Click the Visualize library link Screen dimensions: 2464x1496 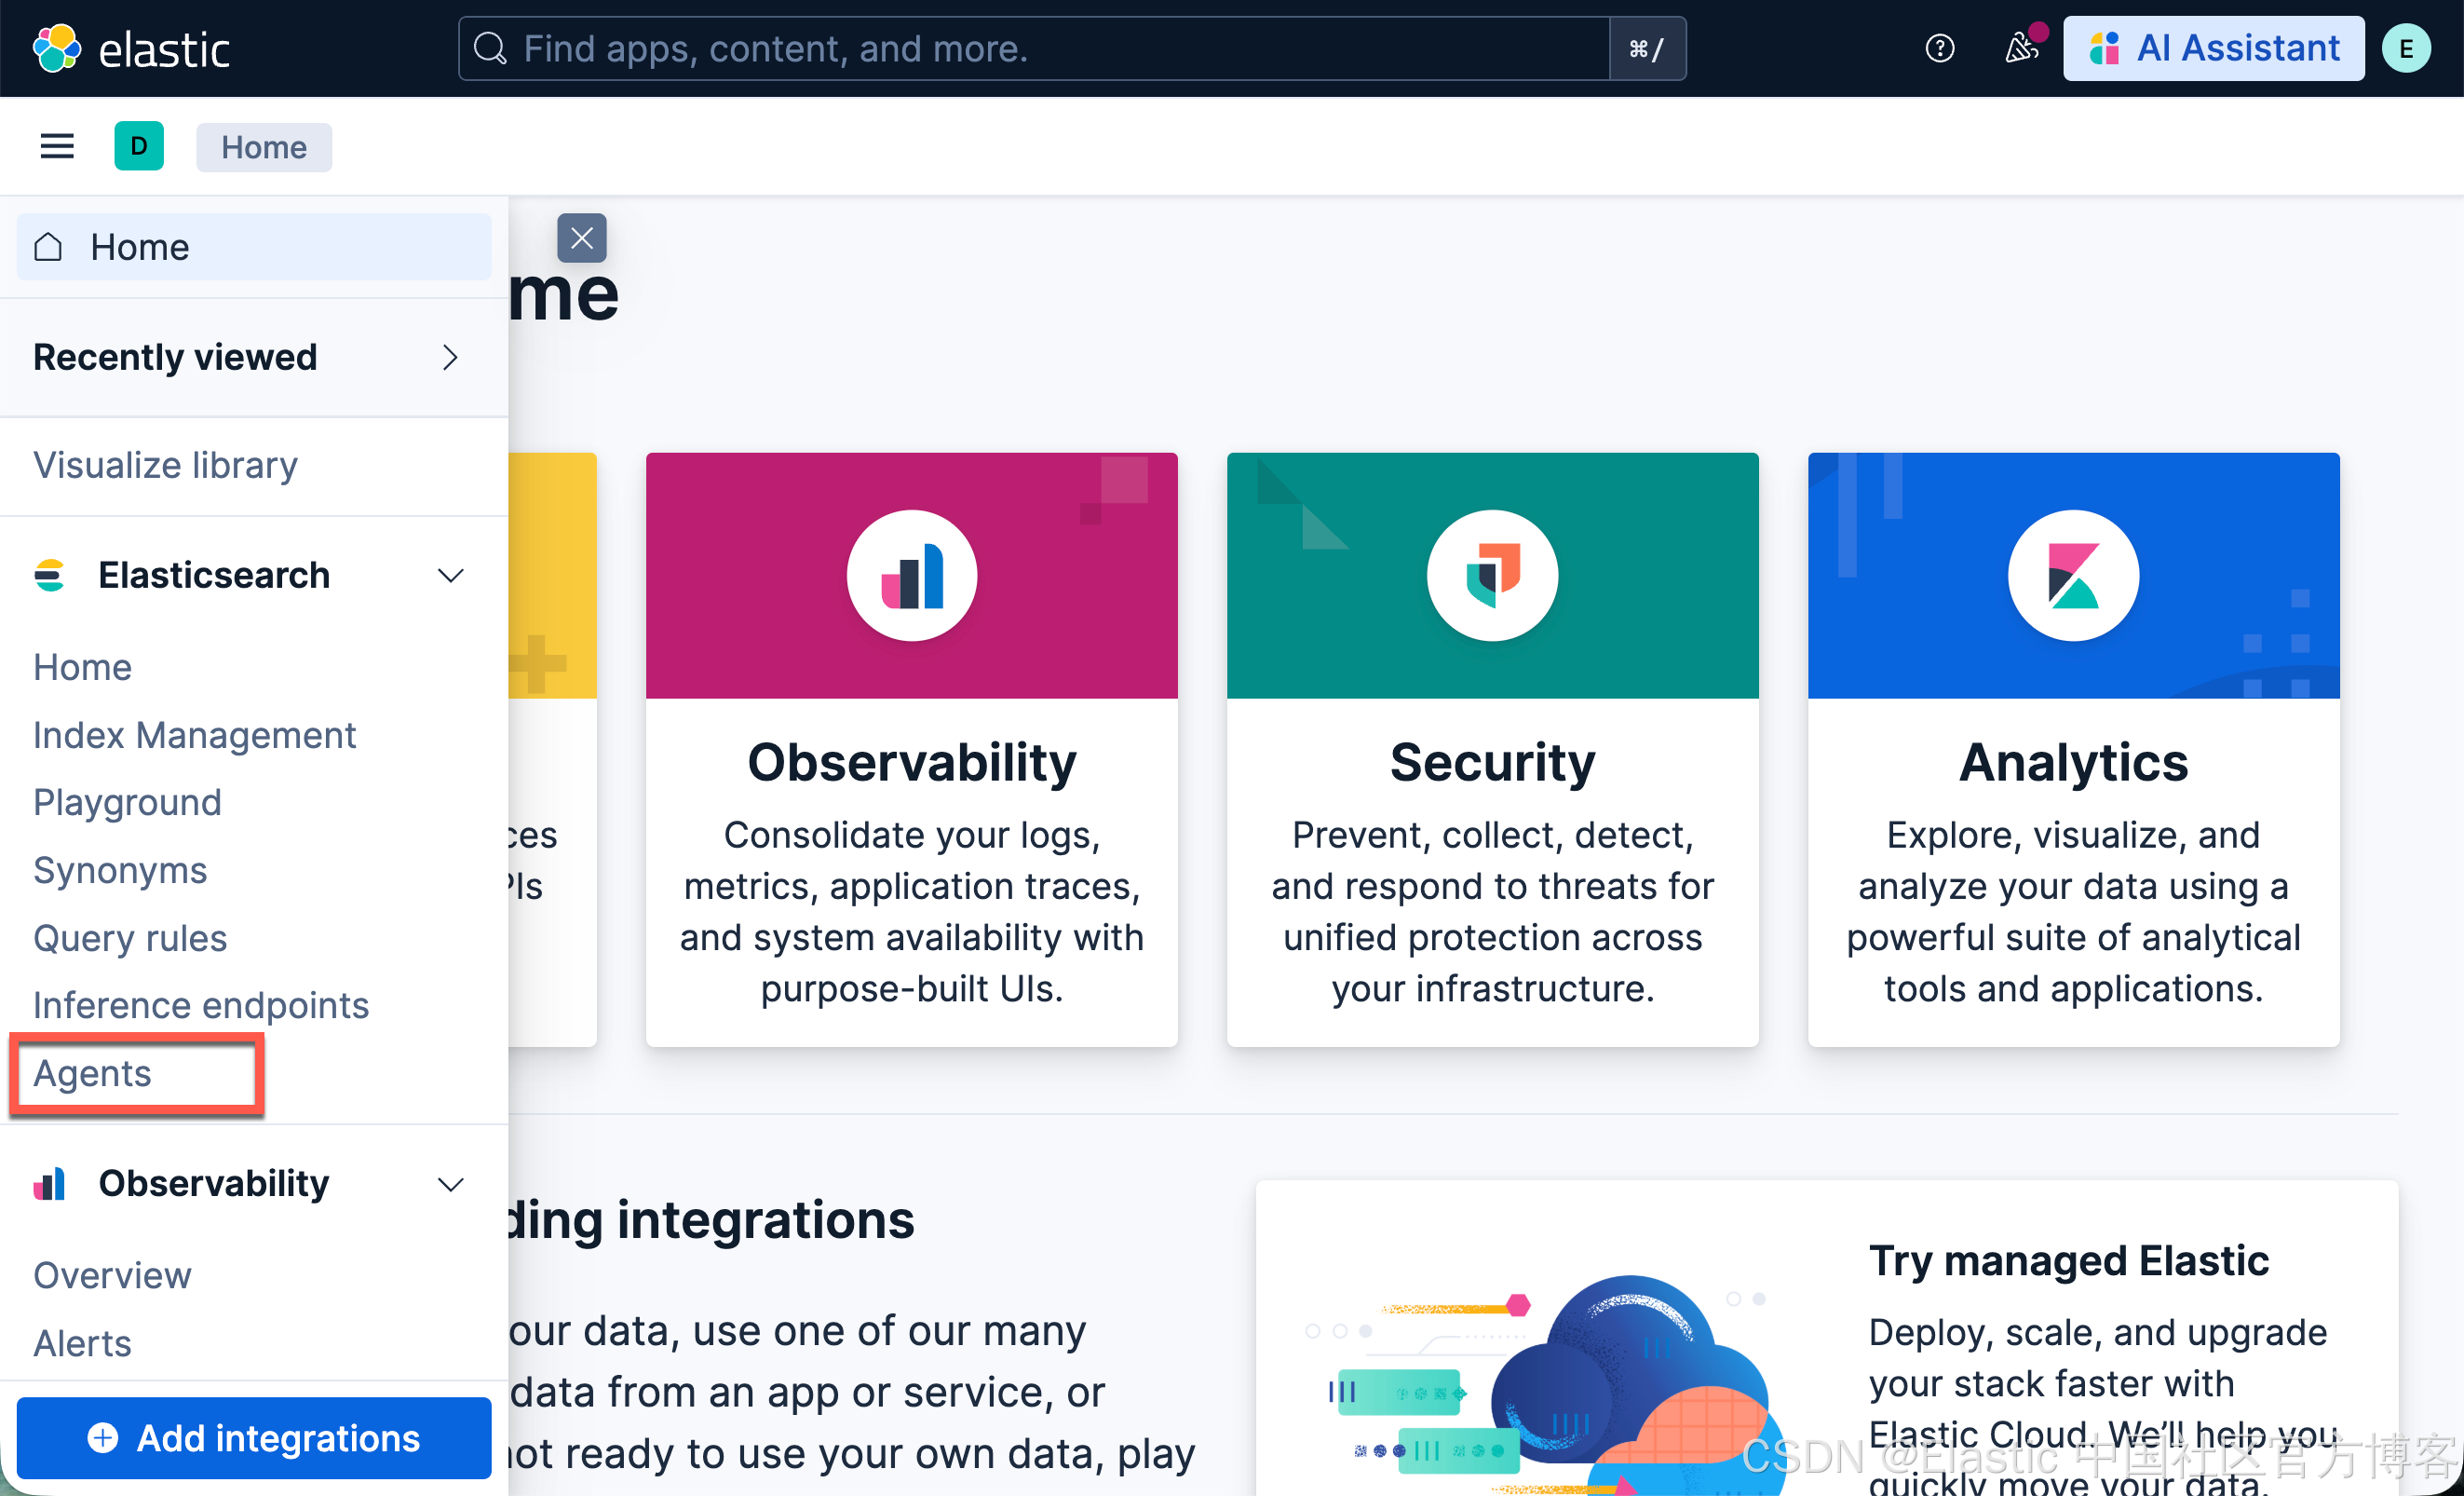[165, 465]
